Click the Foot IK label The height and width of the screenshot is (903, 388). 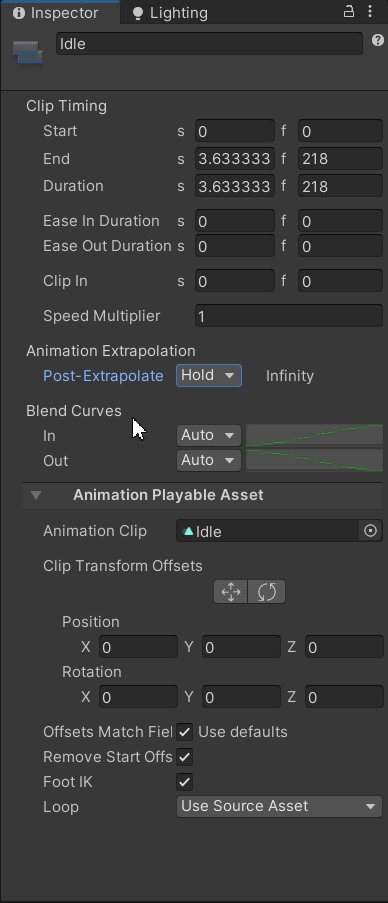click(x=67, y=782)
